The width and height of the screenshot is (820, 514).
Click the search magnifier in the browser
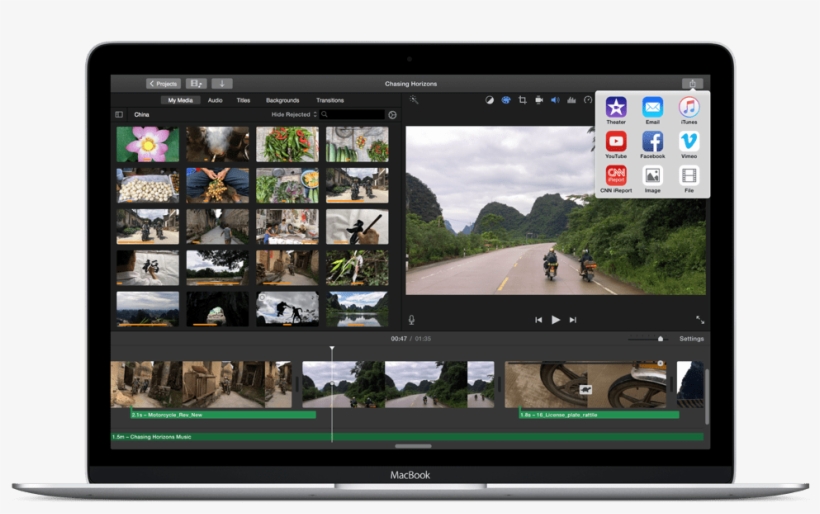325,115
